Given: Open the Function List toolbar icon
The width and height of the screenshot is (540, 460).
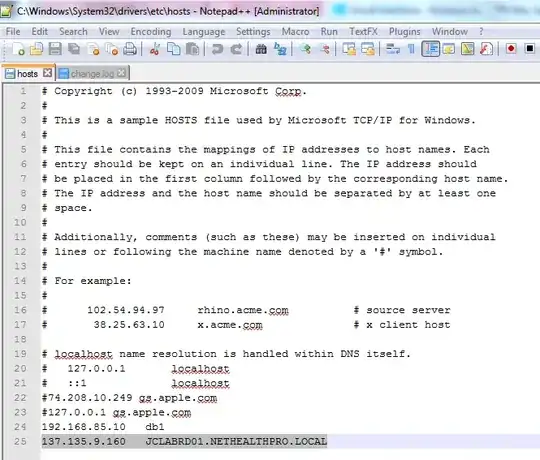Looking at the screenshot, I should [x=486, y=49].
